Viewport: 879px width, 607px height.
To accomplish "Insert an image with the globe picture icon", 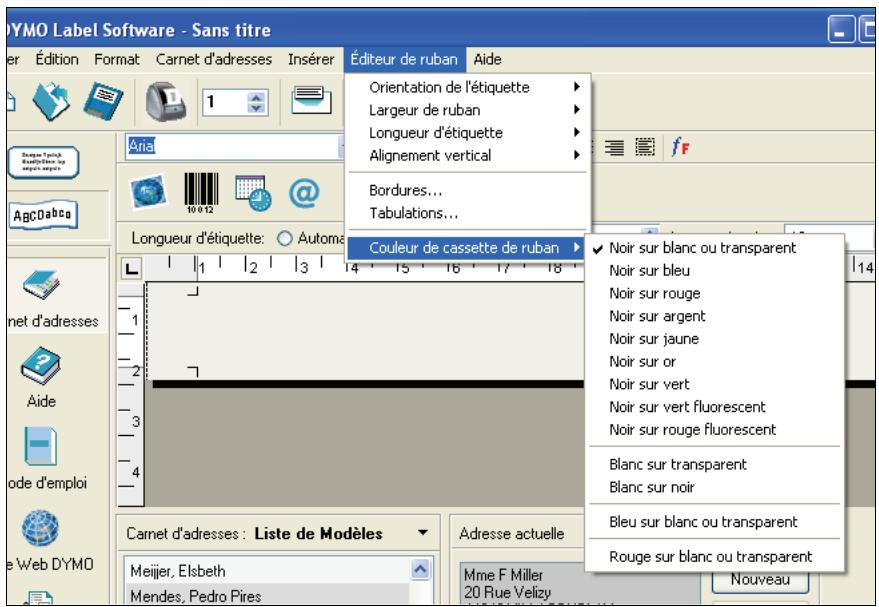I will 147,192.
